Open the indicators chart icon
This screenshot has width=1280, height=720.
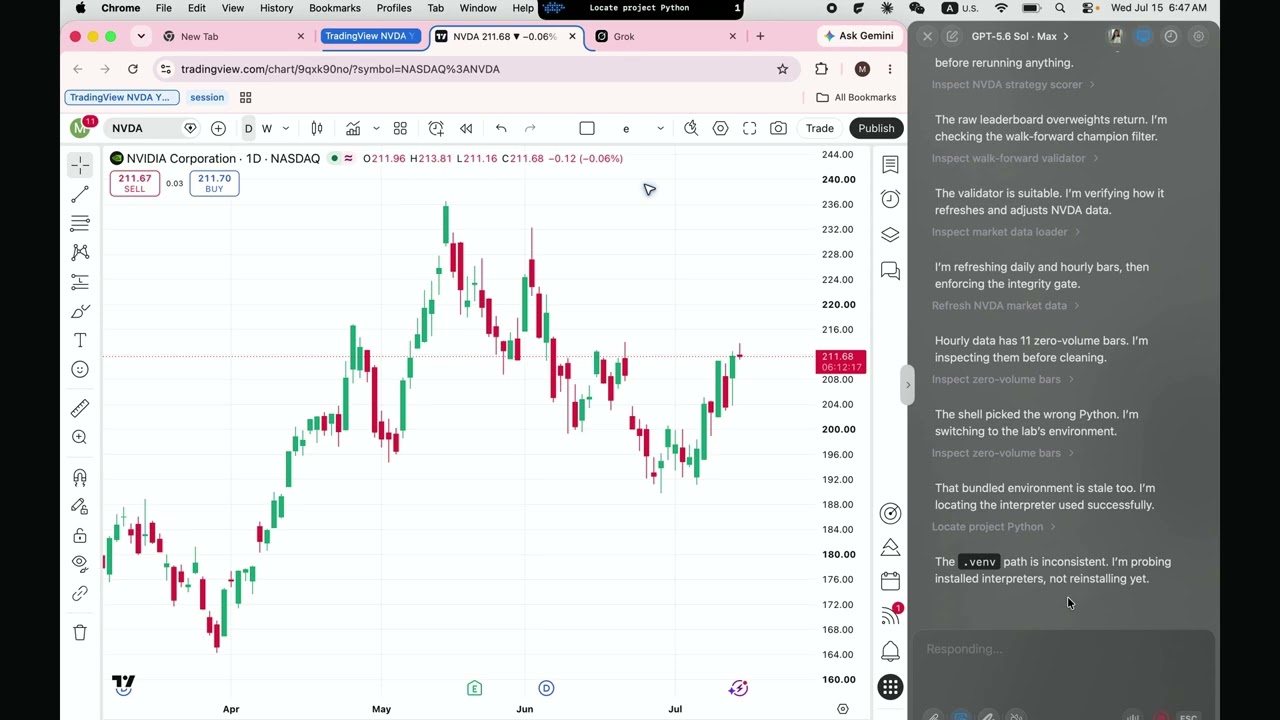click(353, 128)
